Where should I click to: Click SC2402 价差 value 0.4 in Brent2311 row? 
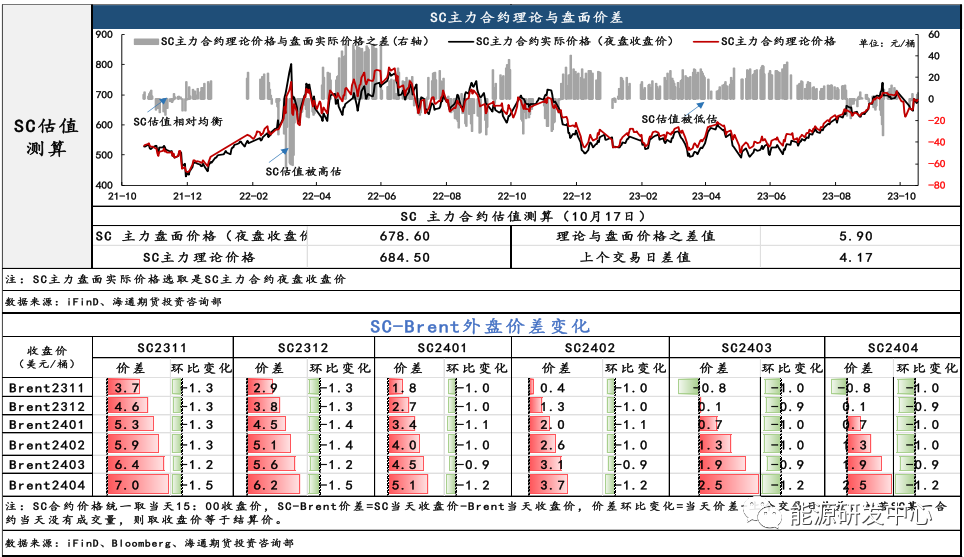click(553, 388)
